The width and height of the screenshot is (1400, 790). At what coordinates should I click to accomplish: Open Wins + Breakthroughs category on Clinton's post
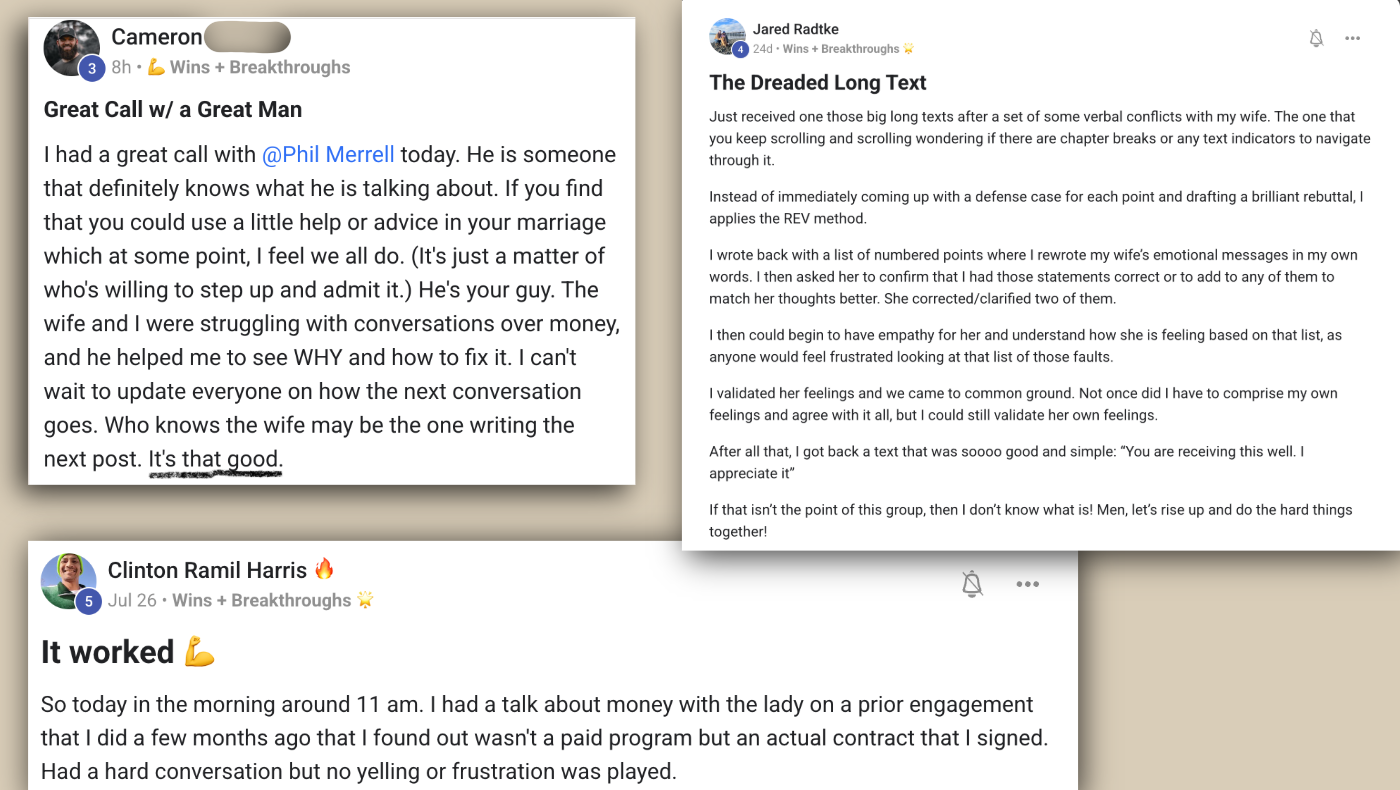pos(261,600)
